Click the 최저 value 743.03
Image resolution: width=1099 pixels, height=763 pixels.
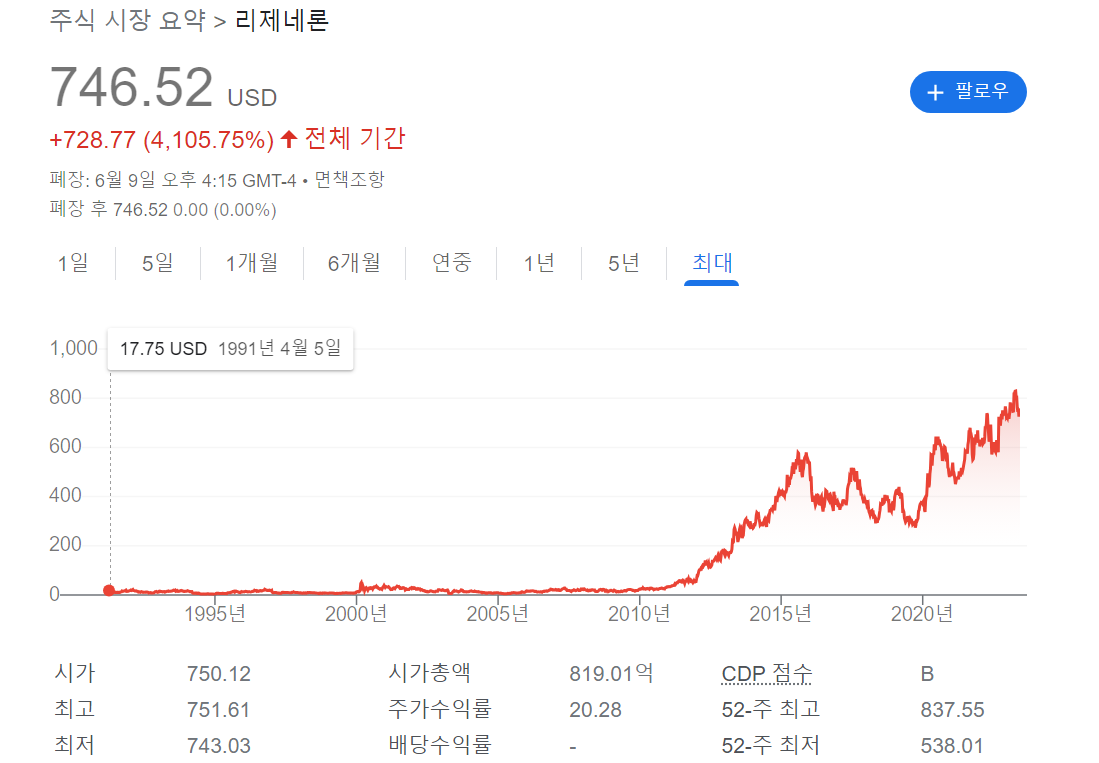coord(219,745)
